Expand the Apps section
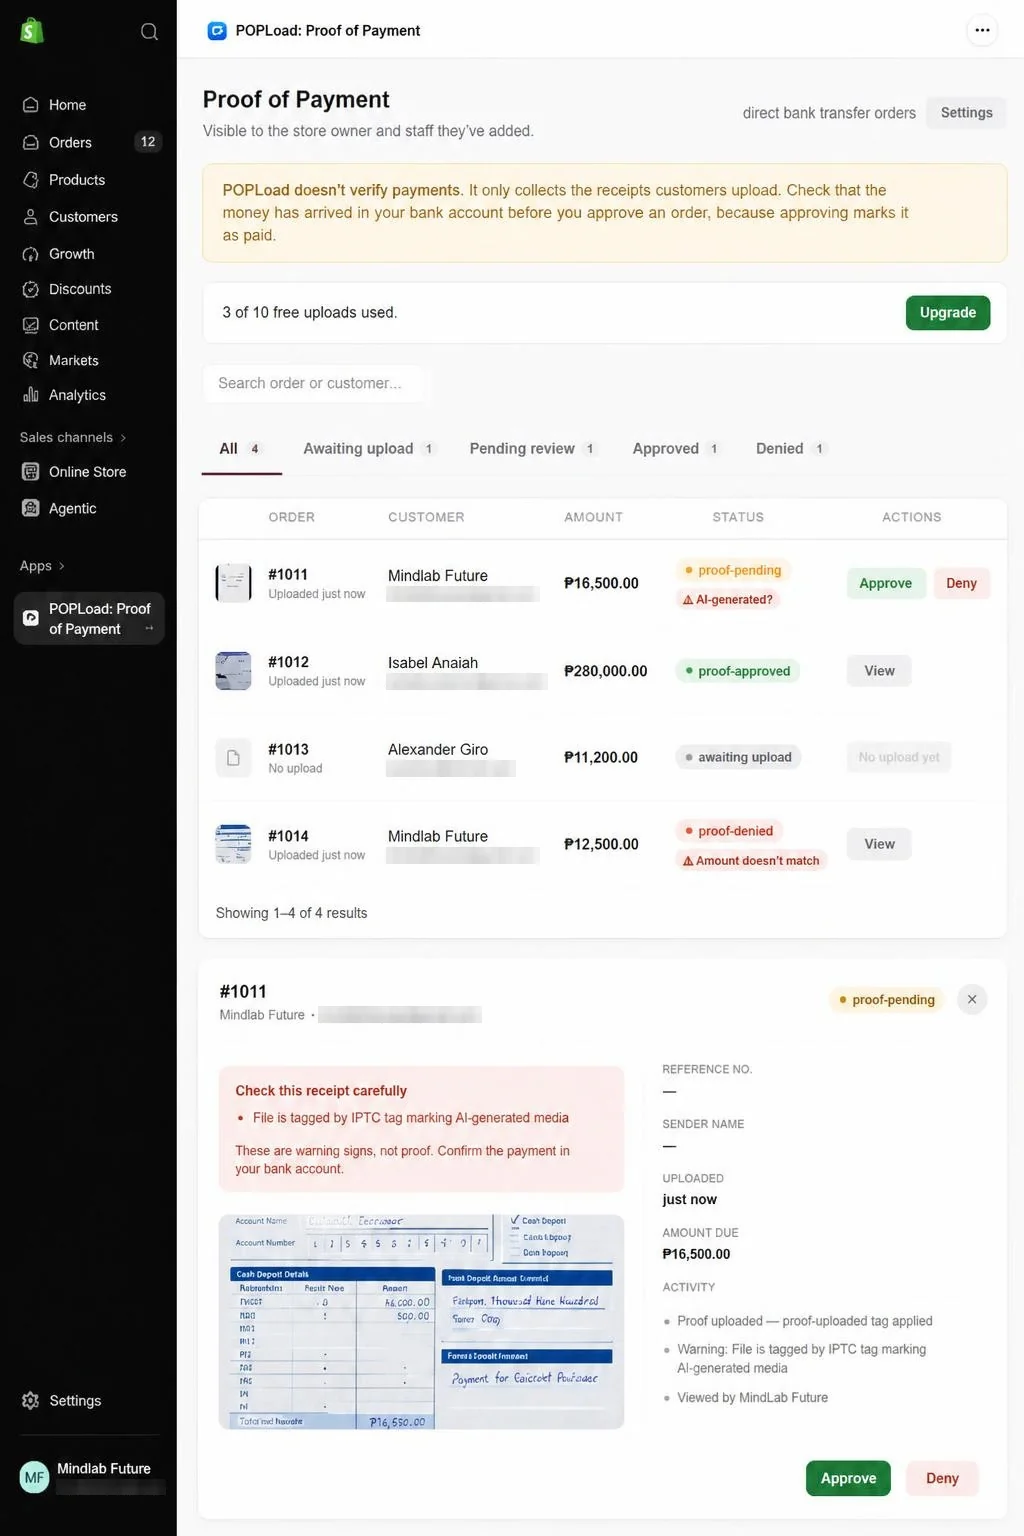 click(42, 566)
